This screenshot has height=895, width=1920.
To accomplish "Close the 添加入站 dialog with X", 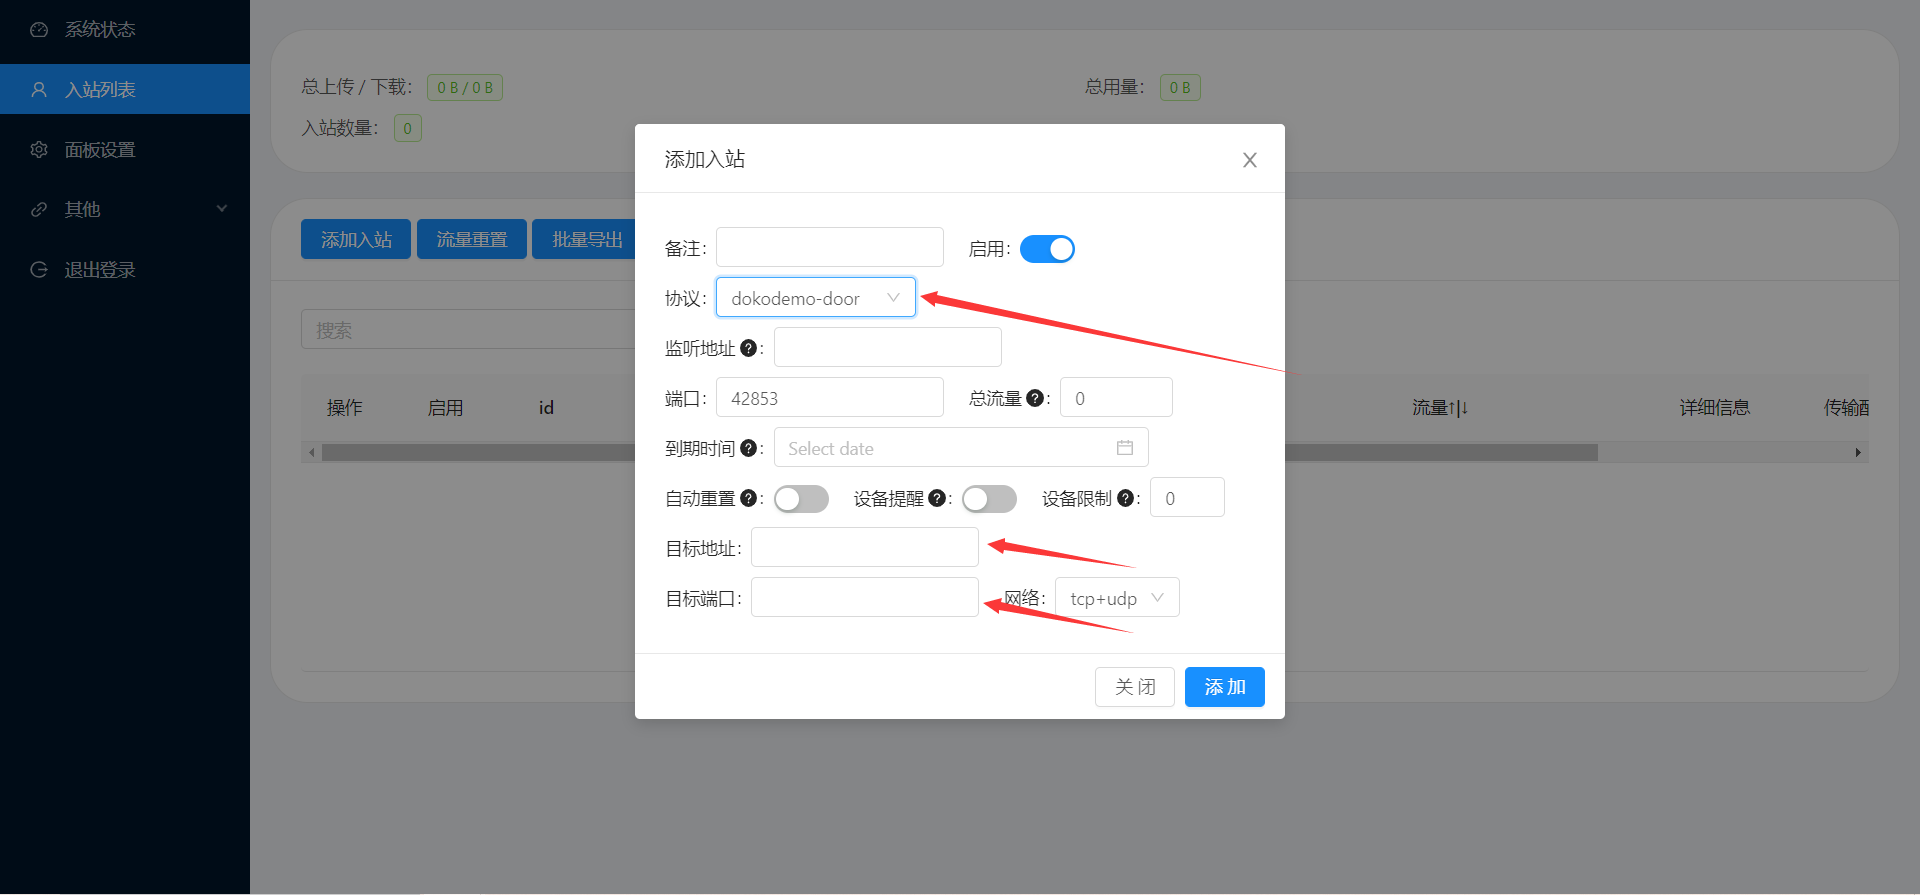I will coord(1249,160).
